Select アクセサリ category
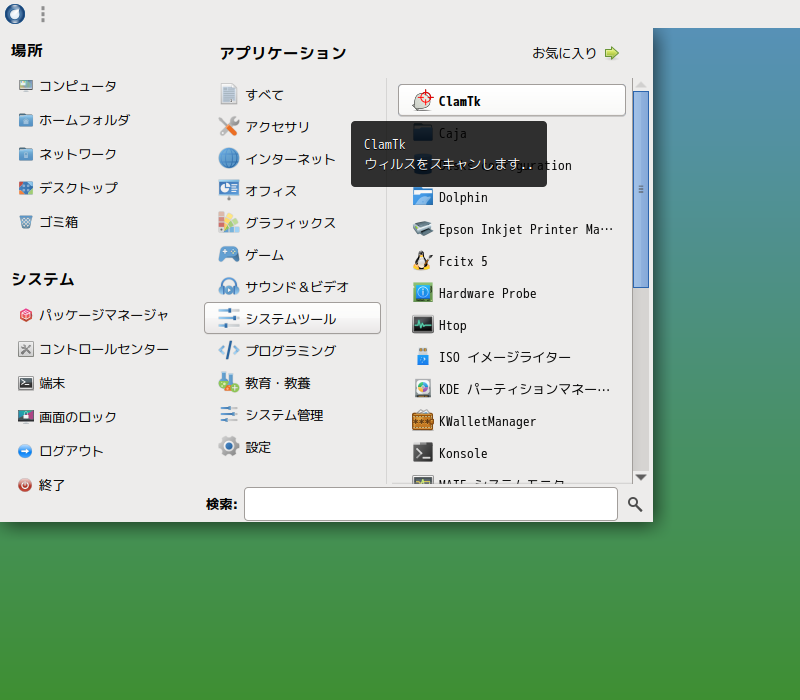This screenshot has height=700, width=800. click(x=292, y=127)
